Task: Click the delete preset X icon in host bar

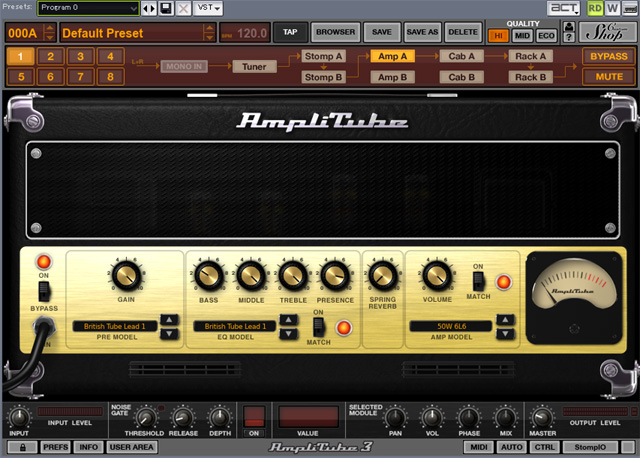Action: [x=183, y=8]
